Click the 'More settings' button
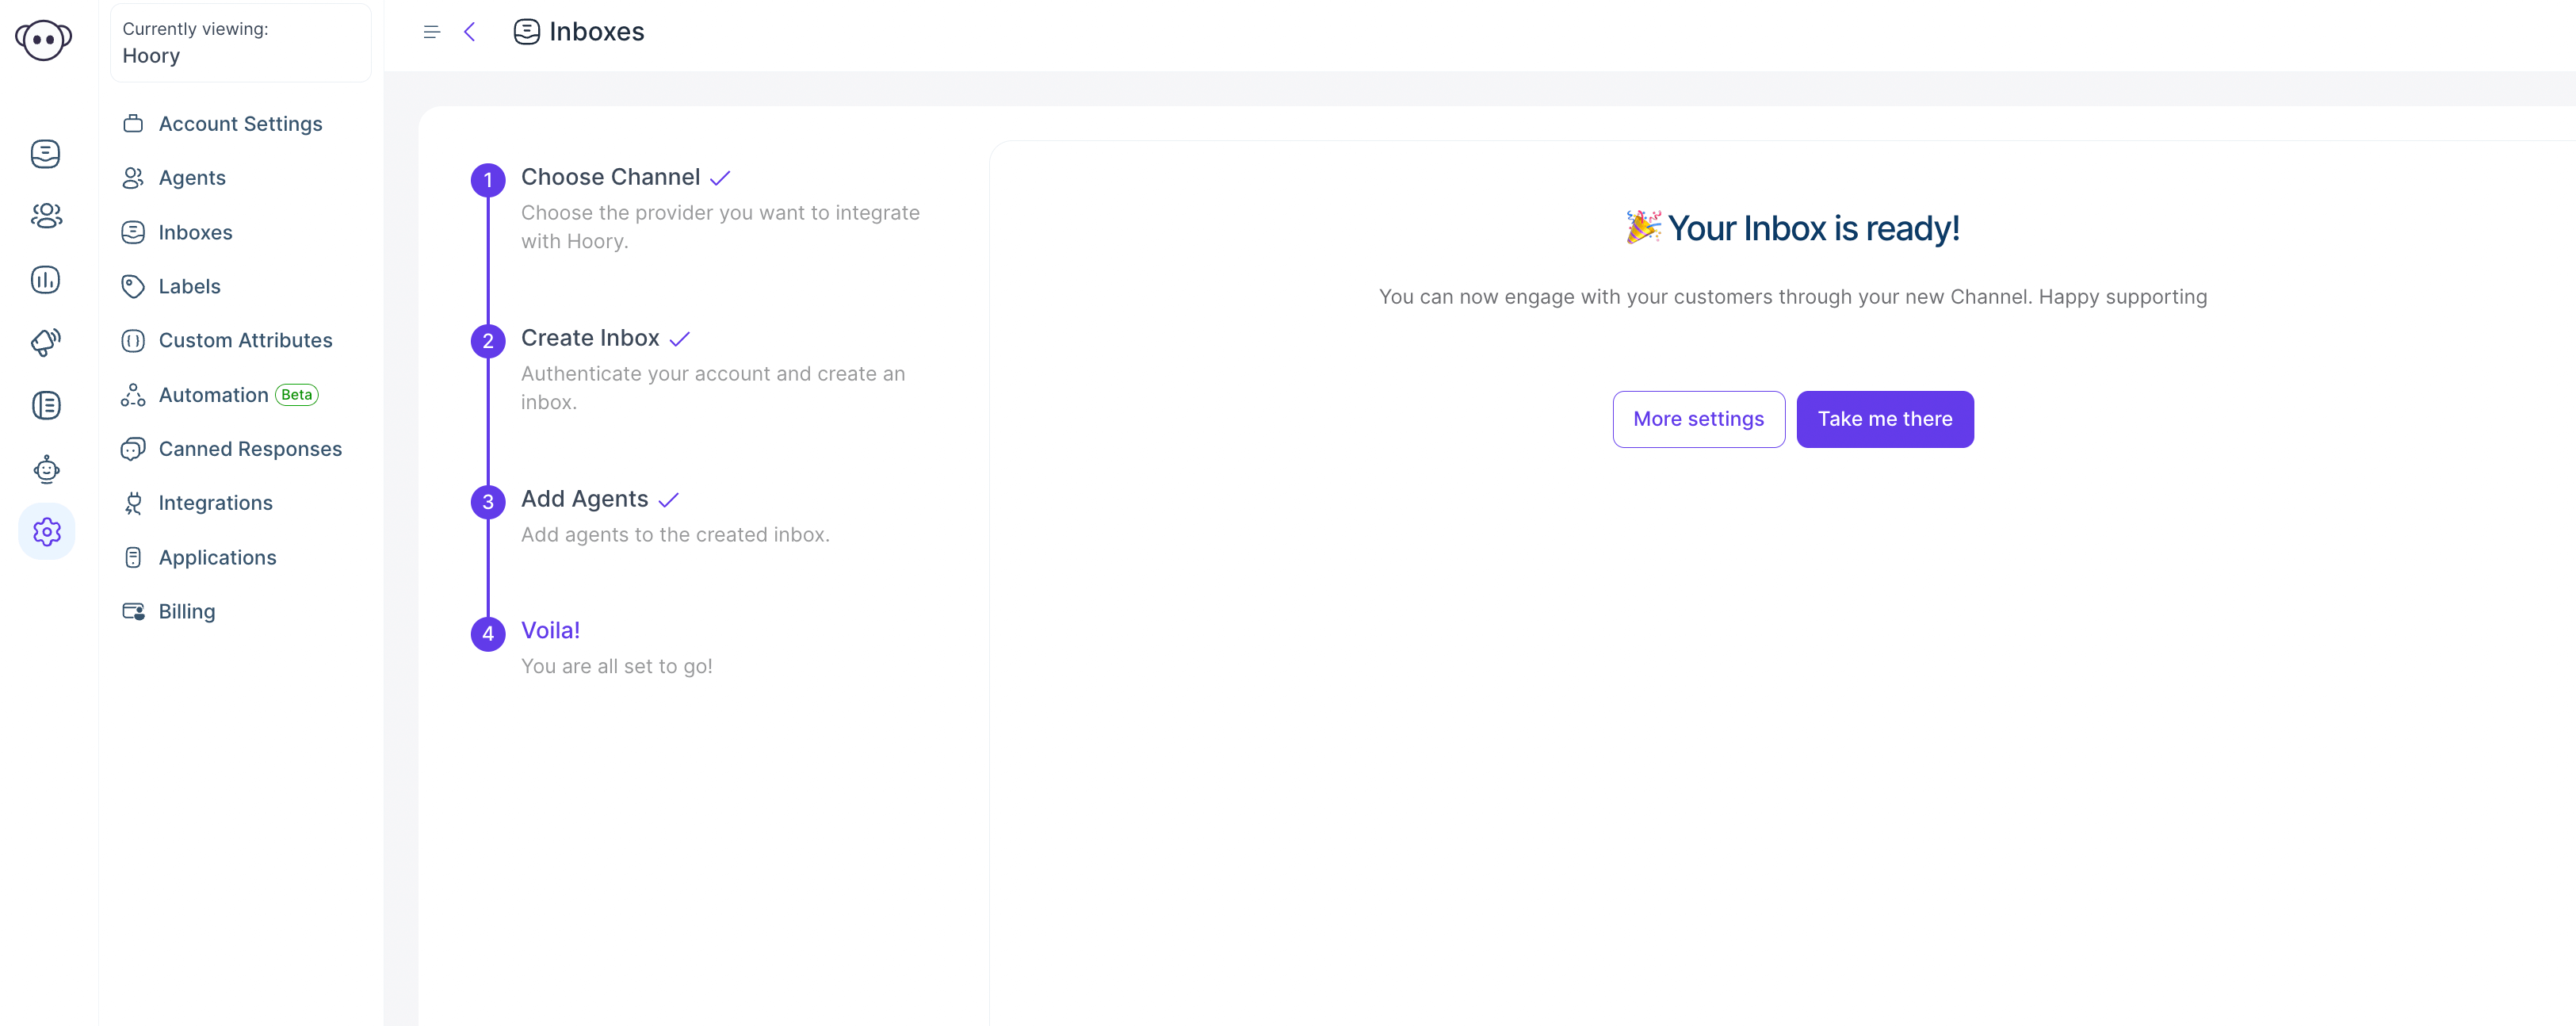 point(1699,418)
